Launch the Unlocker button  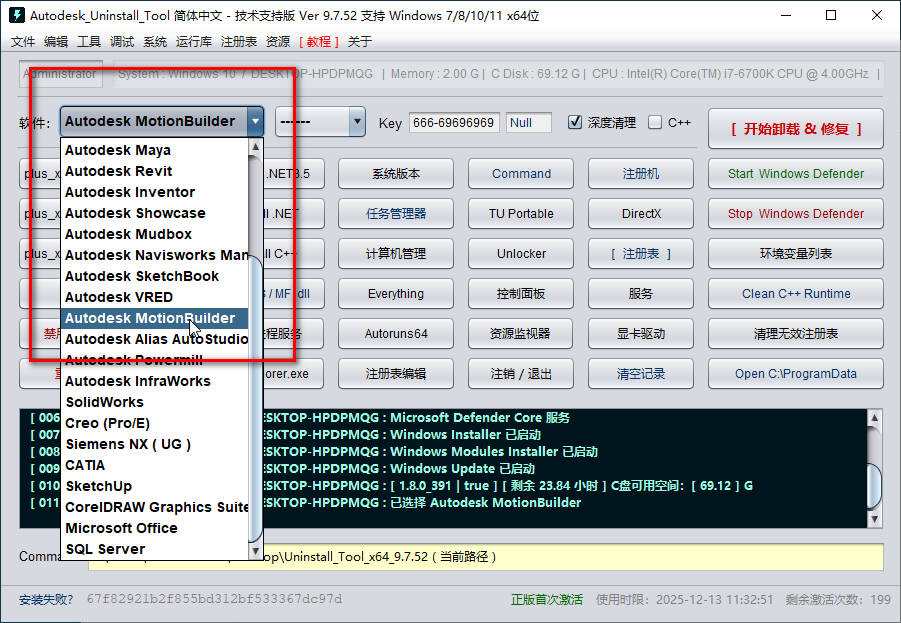pos(521,253)
